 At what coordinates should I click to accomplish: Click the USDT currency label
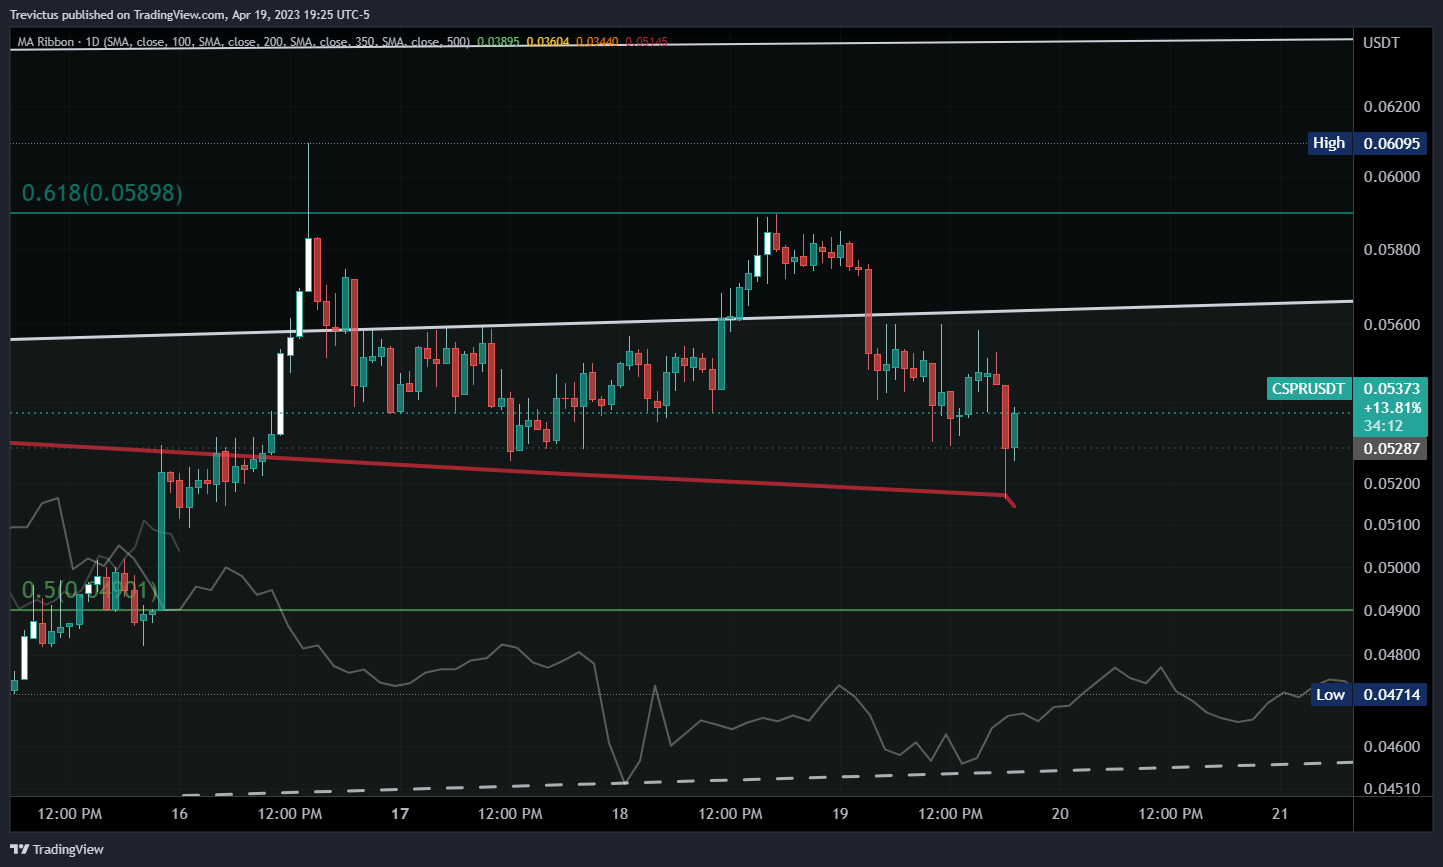(1382, 42)
